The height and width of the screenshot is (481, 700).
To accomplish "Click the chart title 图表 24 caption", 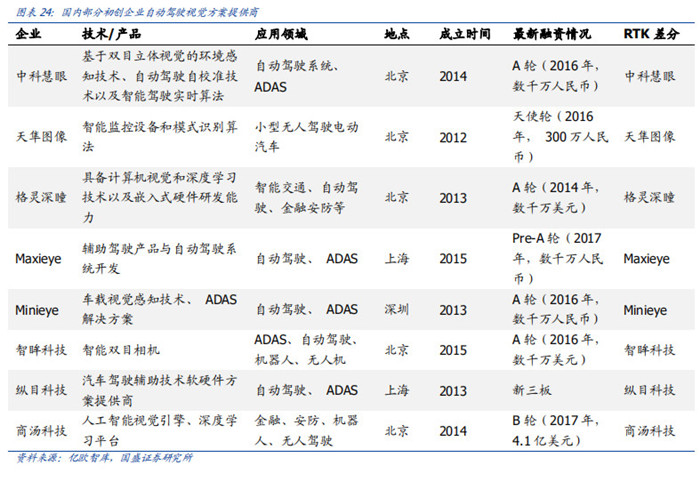I will 138,12.
